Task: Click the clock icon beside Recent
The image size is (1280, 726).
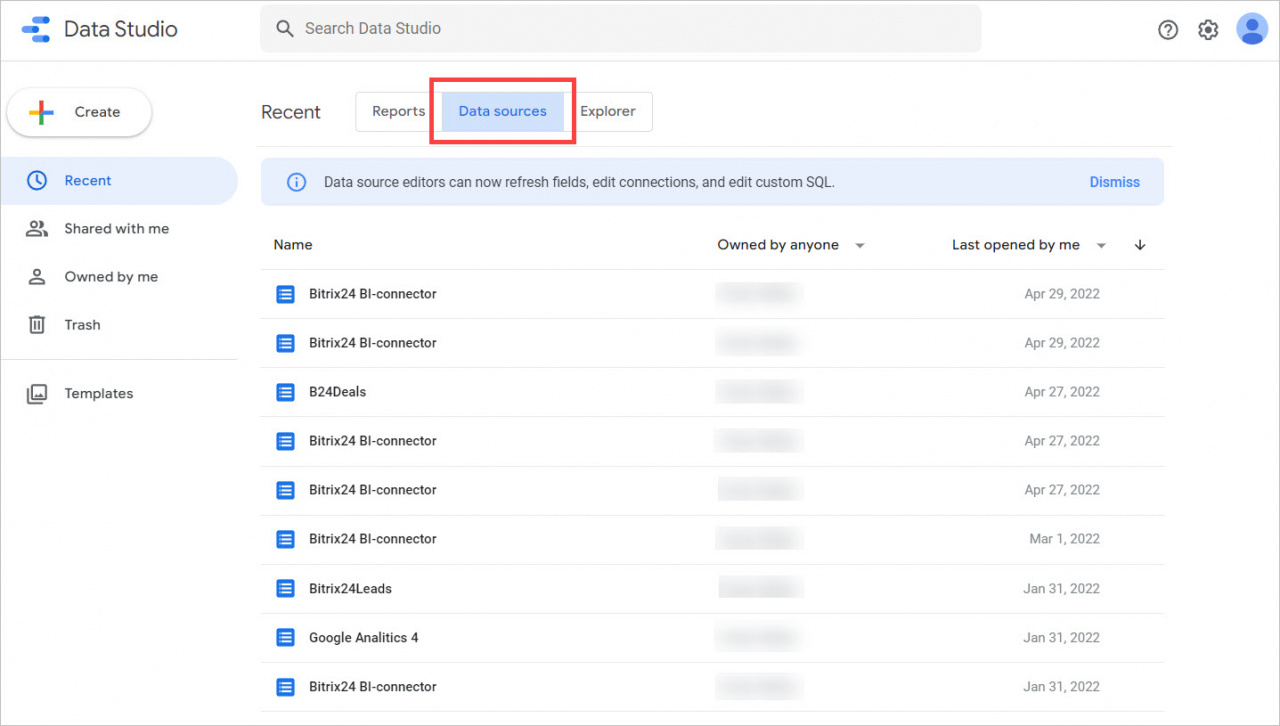Action: pos(37,181)
